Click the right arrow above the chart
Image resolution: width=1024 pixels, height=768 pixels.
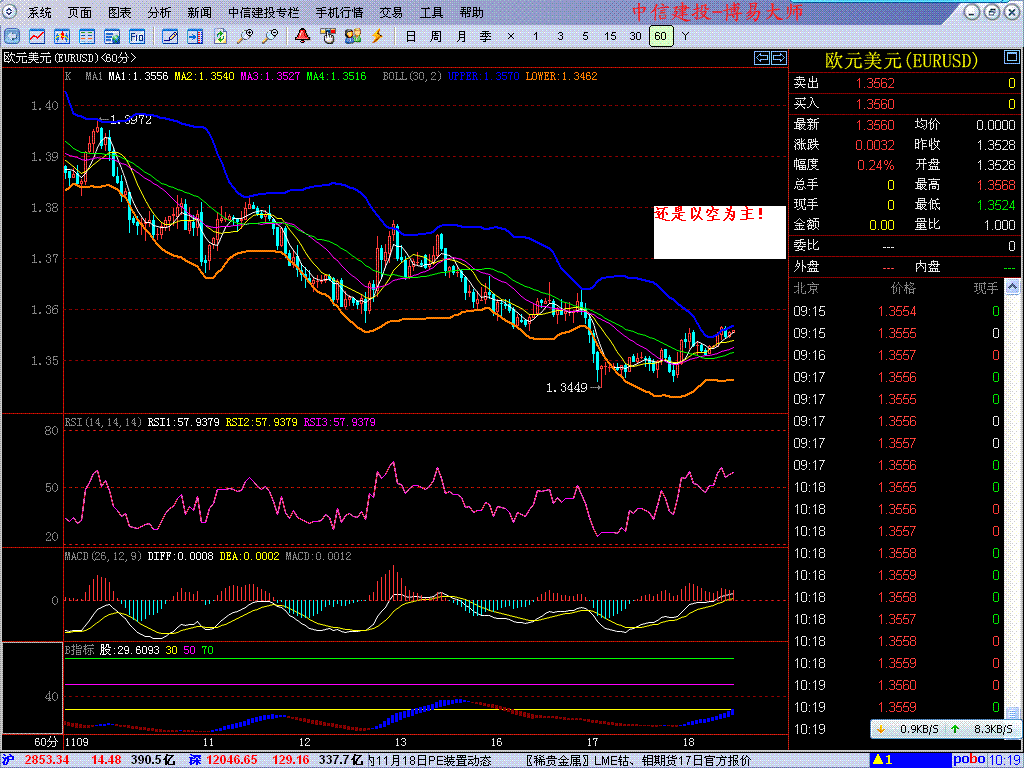tap(777, 57)
